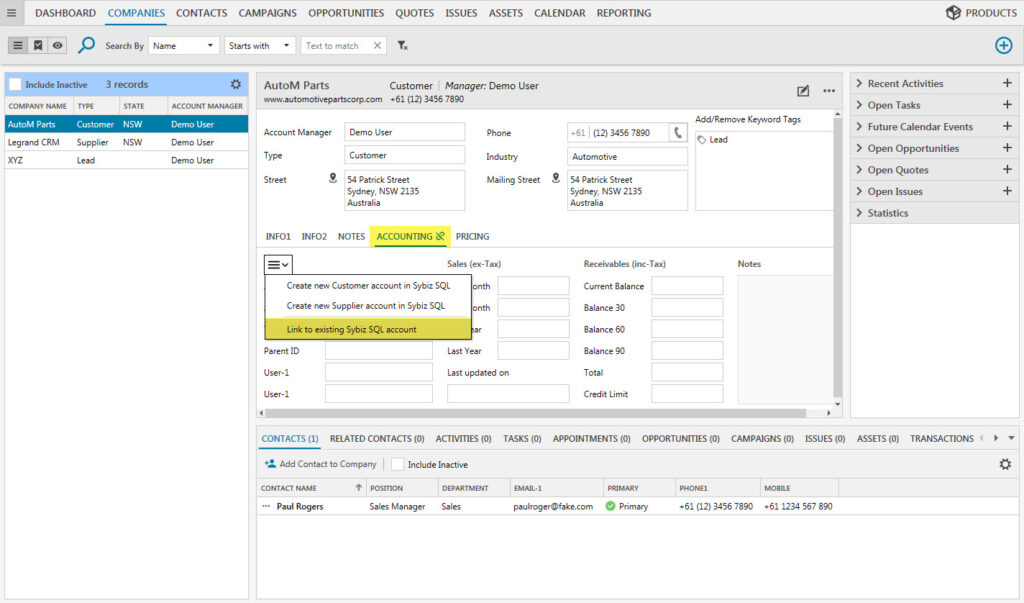Screen dimensions: 1024x603
Task: Switch to the PRICING tab
Action: pyautogui.click(x=472, y=237)
